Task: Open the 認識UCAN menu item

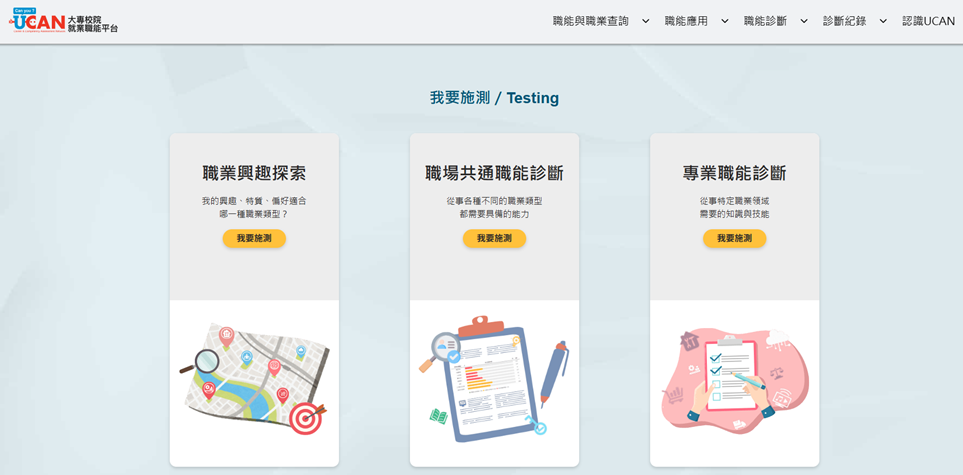Action: click(x=929, y=21)
